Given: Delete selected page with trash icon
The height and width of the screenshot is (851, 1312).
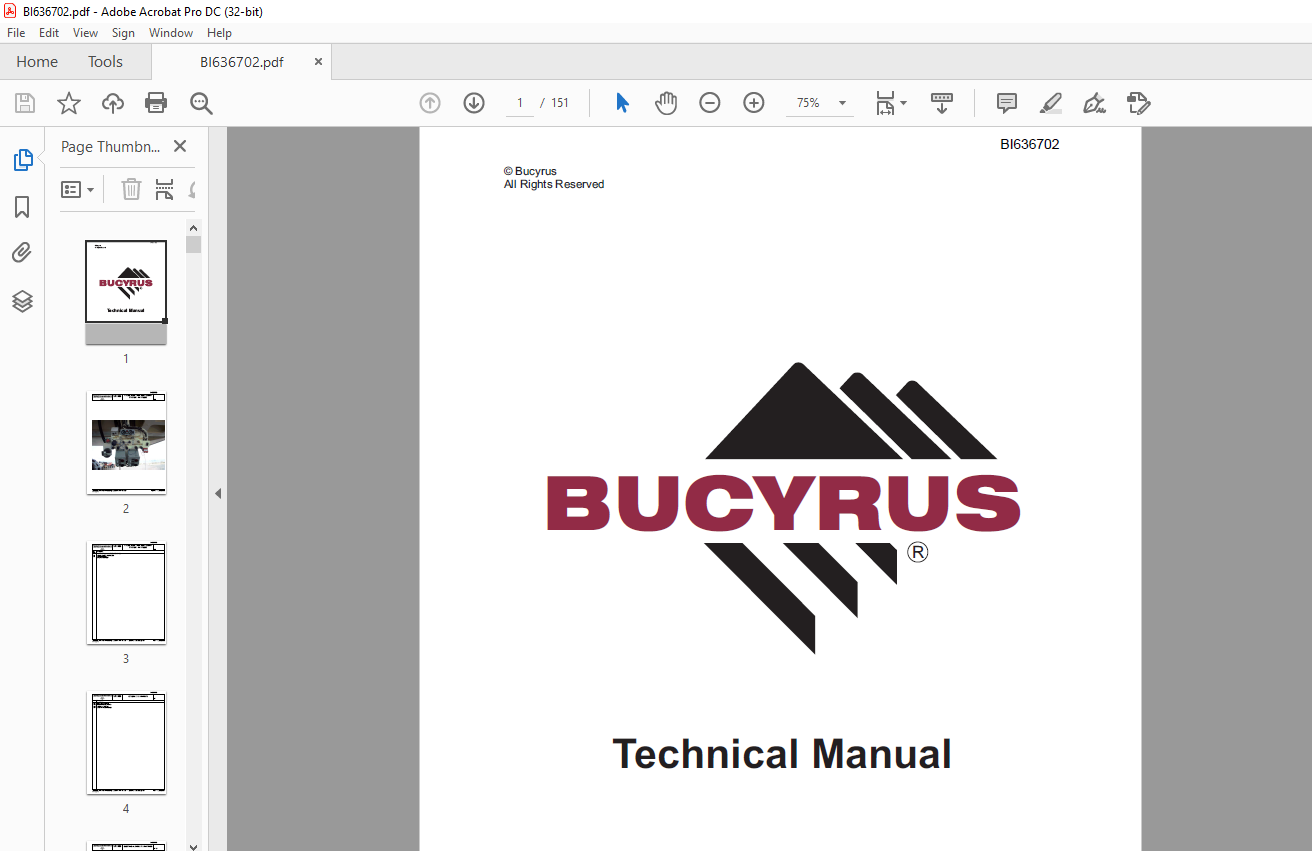Looking at the screenshot, I should coord(131,189).
